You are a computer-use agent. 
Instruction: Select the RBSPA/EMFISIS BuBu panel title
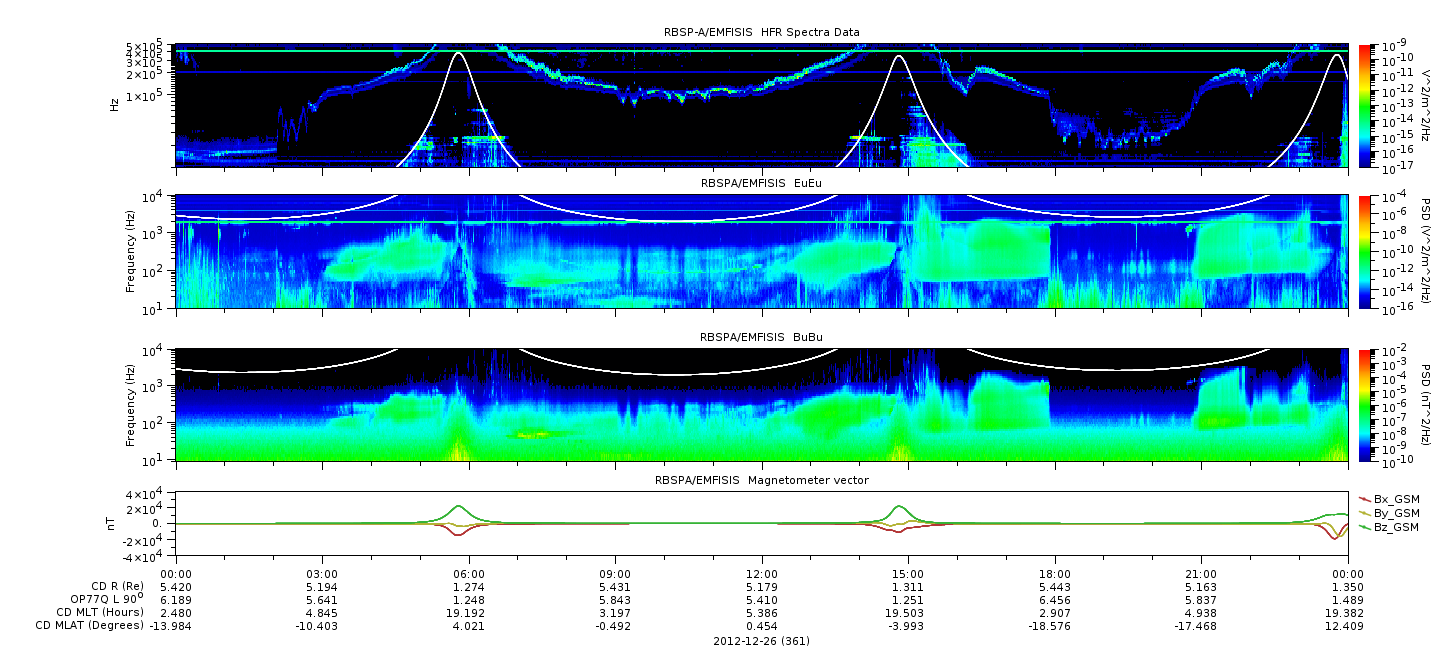pos(762,337)
